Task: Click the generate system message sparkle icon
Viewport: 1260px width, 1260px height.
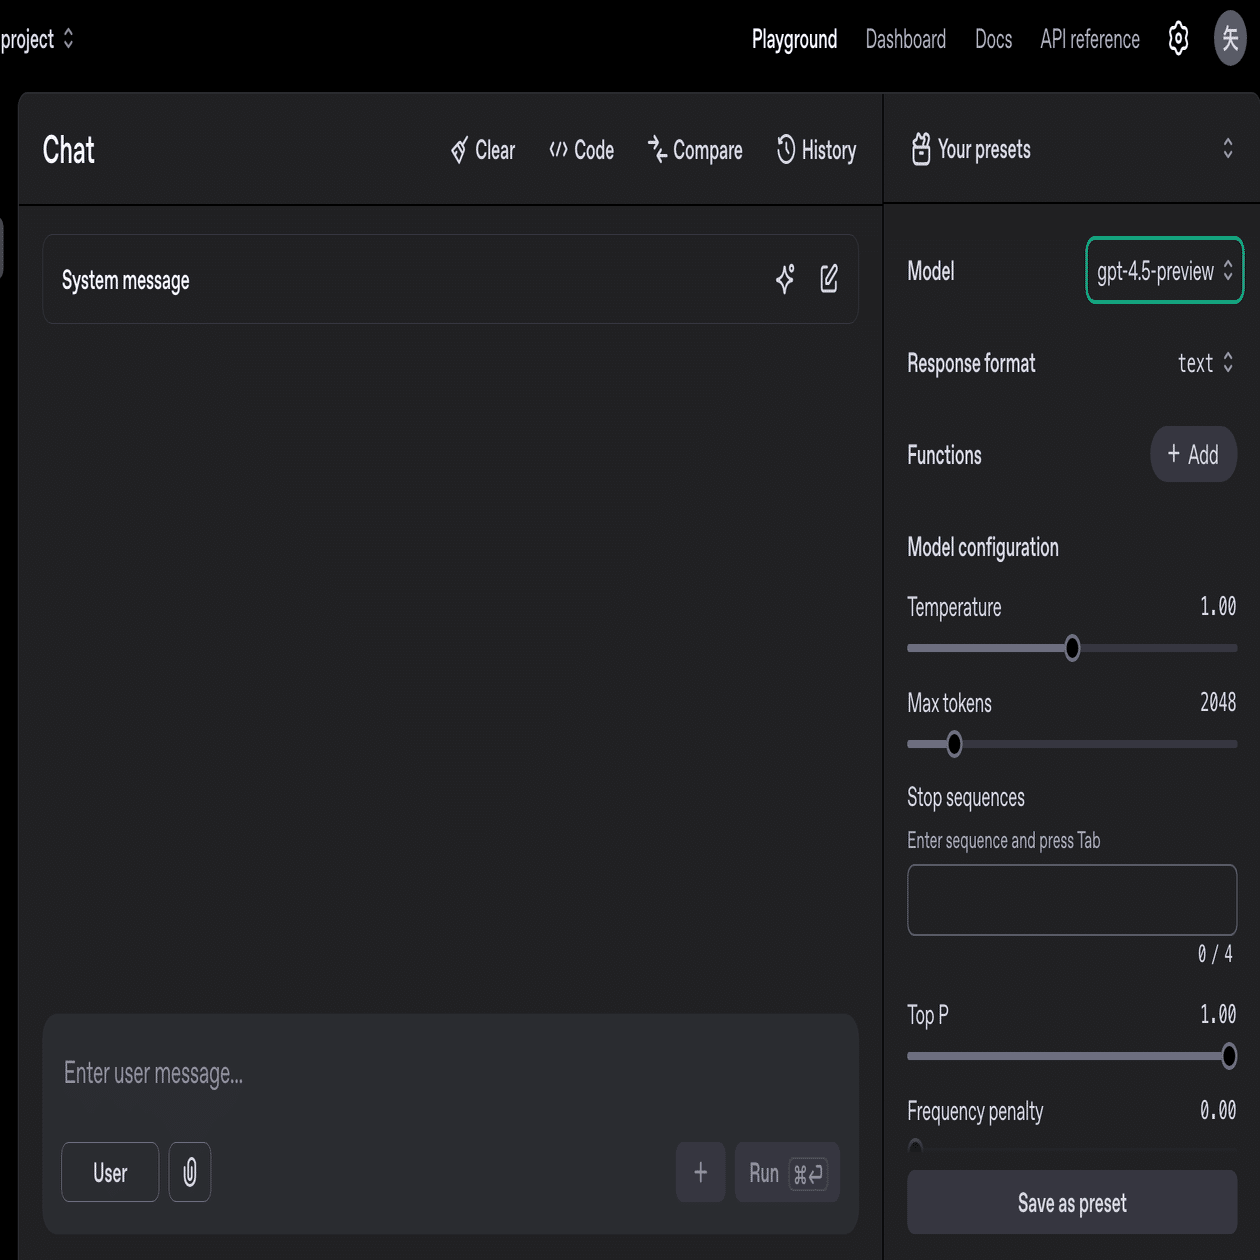Action: point(785,279)
